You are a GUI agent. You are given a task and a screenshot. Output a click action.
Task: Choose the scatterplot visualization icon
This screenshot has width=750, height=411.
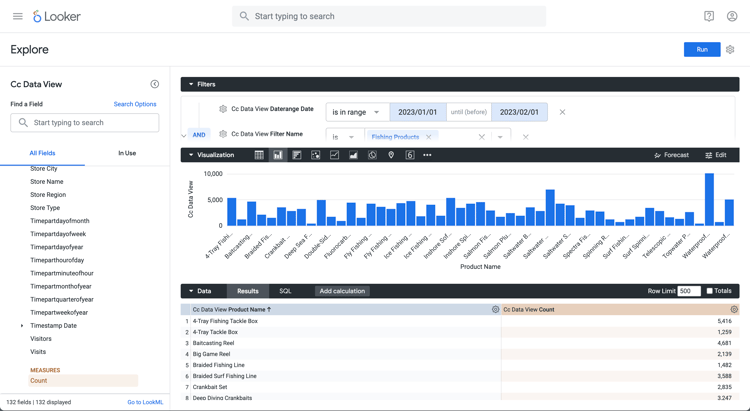click(x=316, y=155)
